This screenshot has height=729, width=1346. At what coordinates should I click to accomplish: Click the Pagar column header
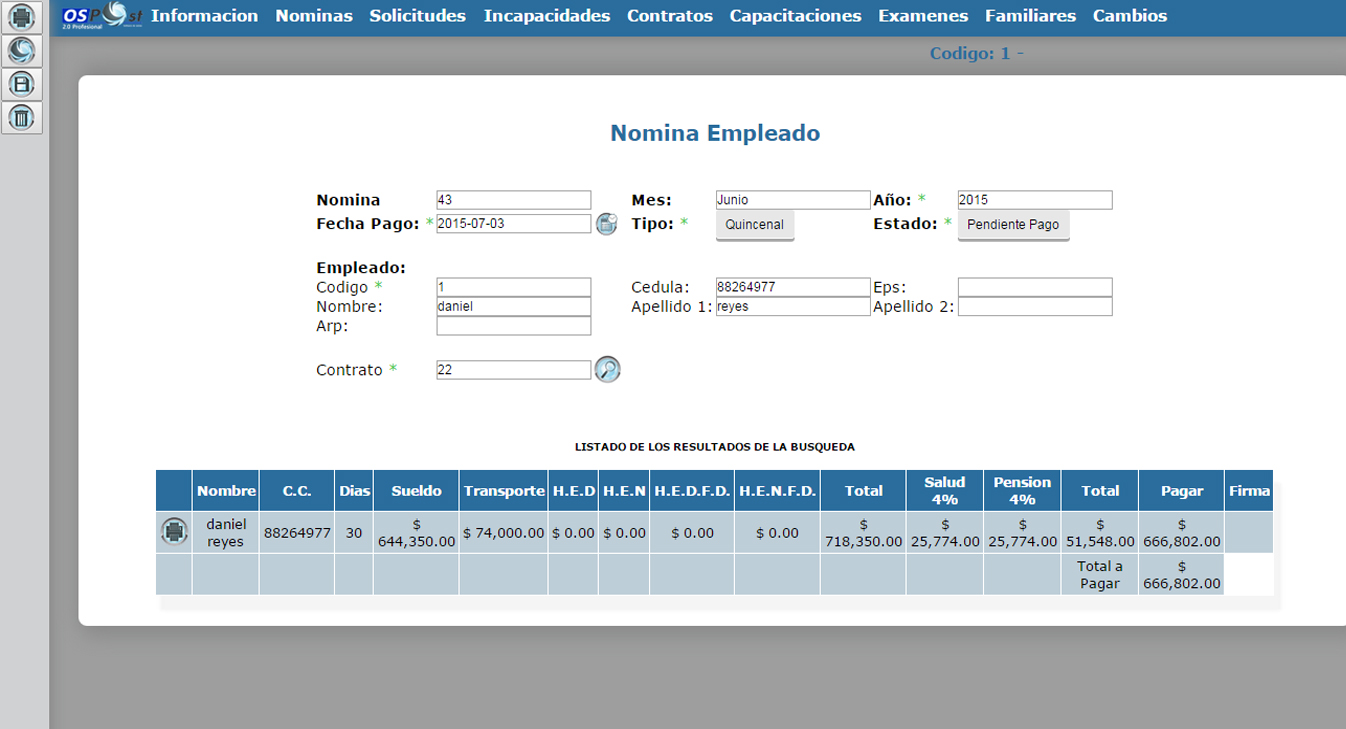coord(1181,491)
